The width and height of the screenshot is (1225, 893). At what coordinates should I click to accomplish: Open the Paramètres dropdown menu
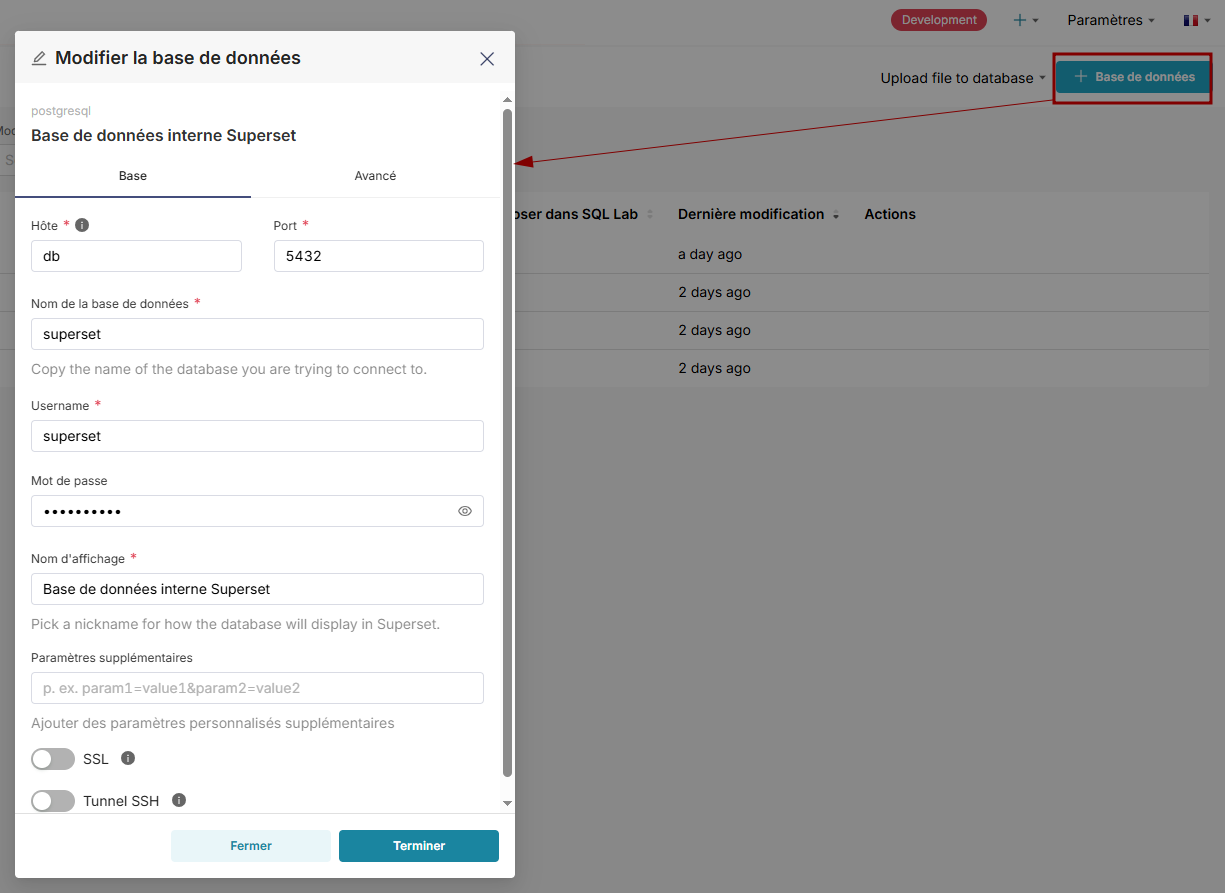[1111, 20]
